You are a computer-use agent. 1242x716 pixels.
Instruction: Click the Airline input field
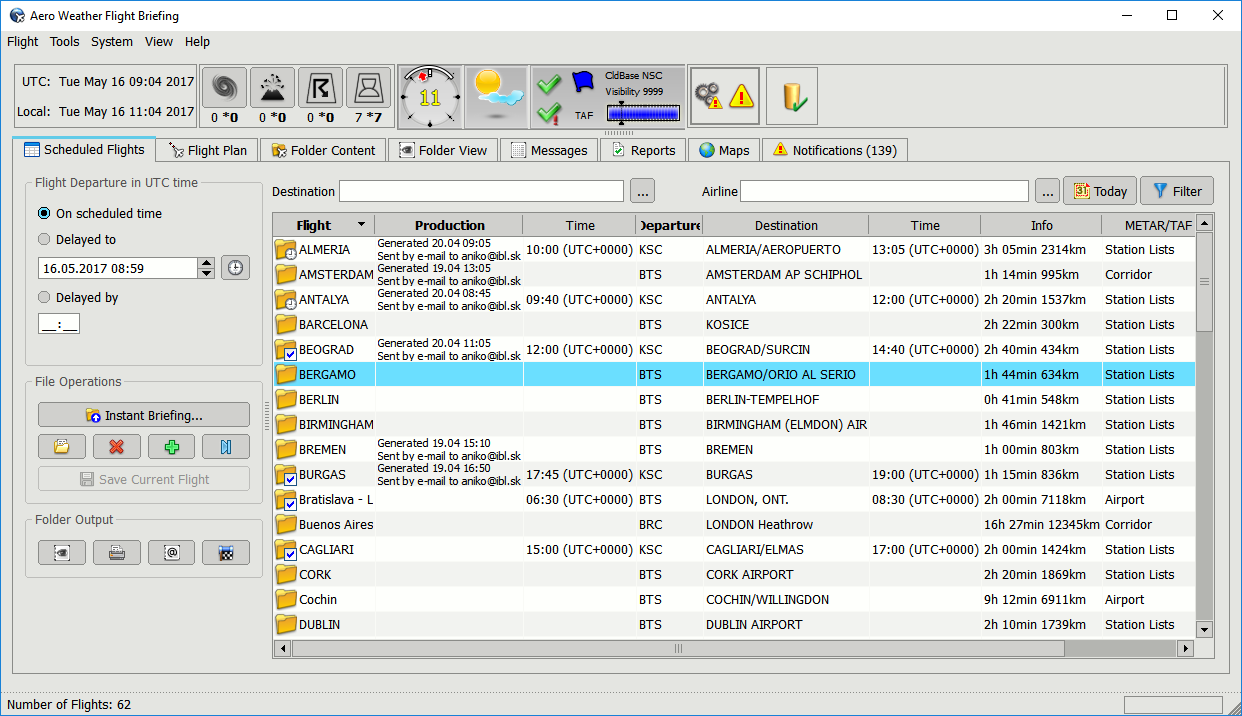pyautogui.click(x=884, y=191)
